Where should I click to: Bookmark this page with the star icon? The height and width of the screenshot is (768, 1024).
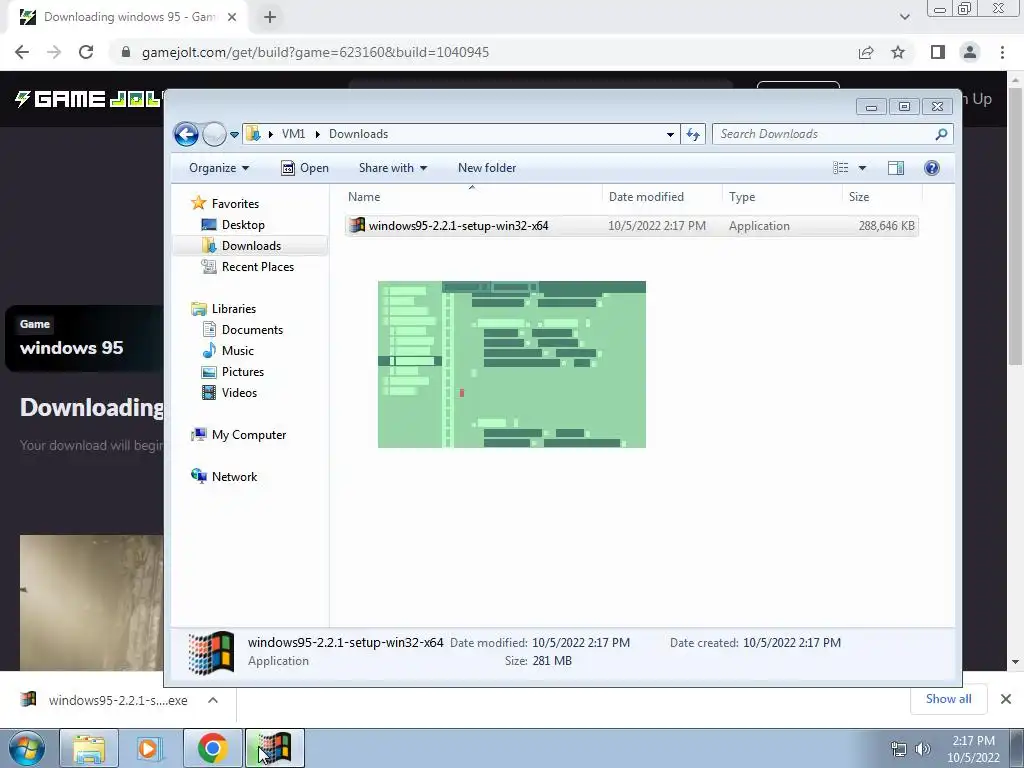(x=898, y=52)
